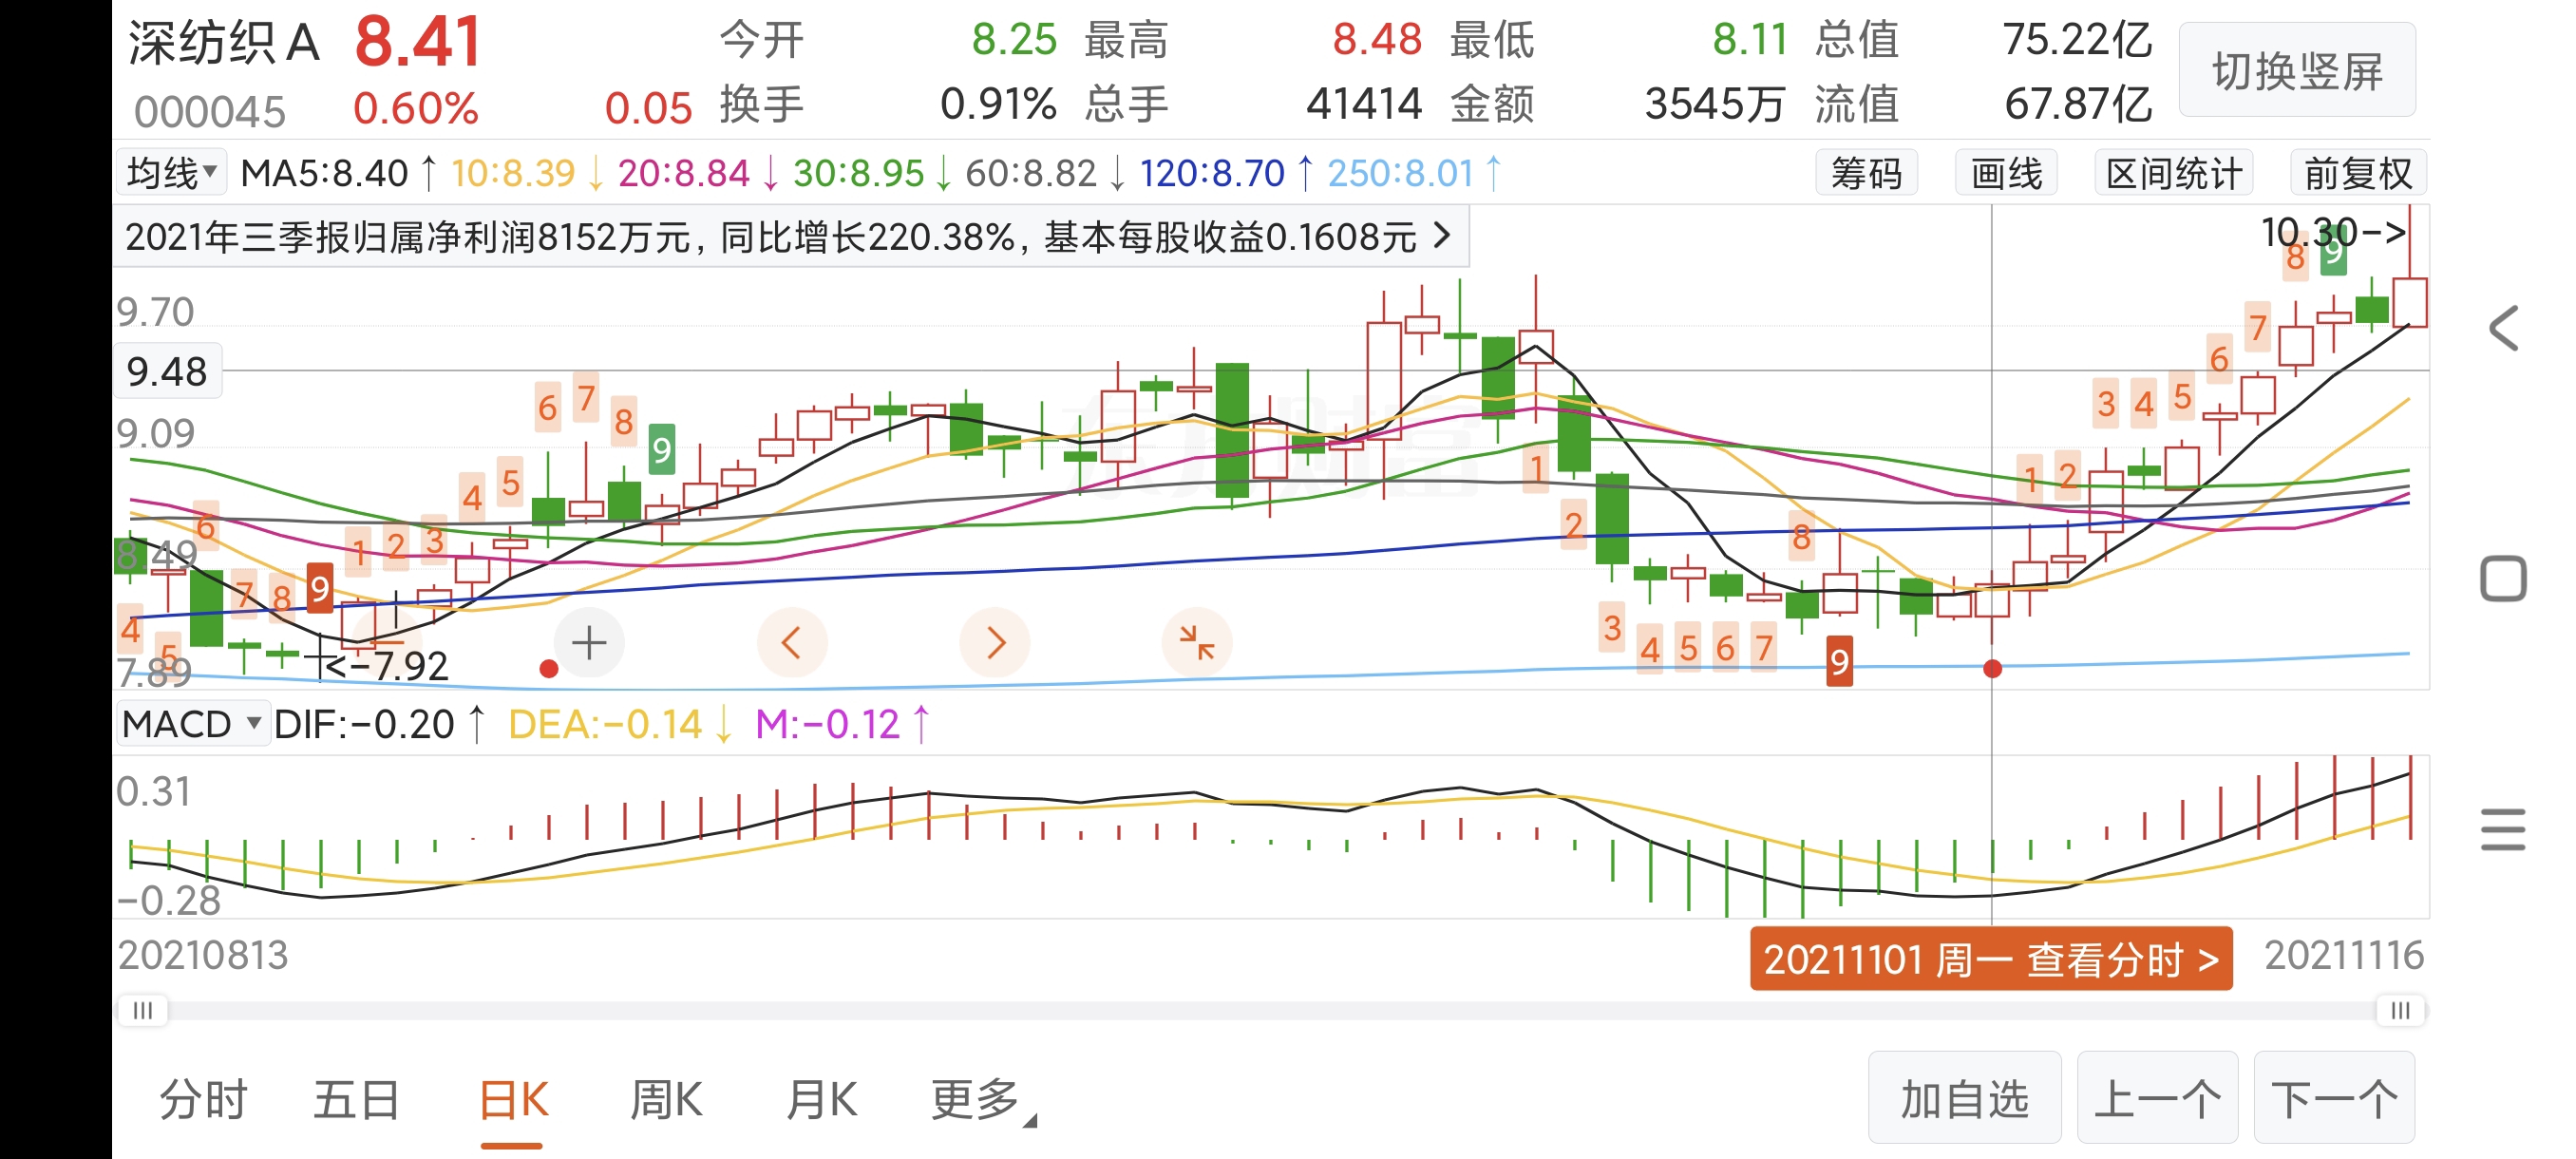Click the shrink/collapse arrows chart icon

tap(1196, 642)
